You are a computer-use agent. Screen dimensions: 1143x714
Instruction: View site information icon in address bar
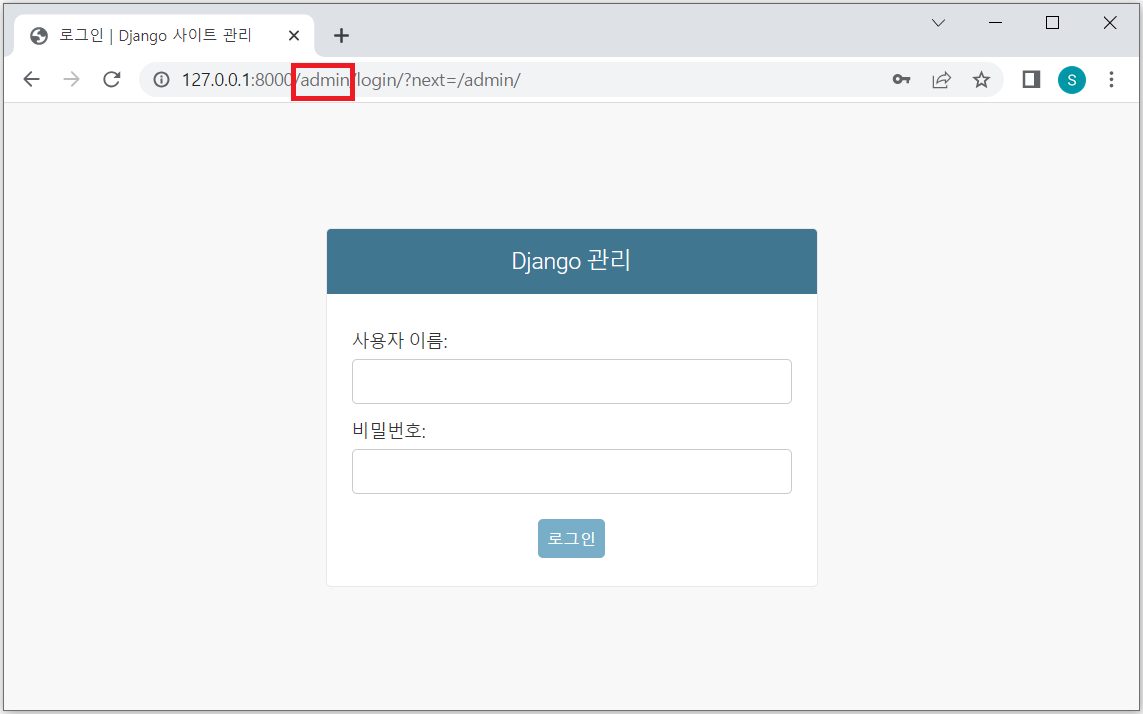(x=161, y=79)
